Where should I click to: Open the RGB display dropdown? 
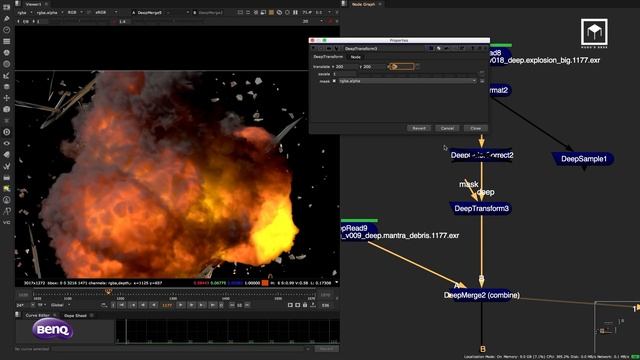75,13
